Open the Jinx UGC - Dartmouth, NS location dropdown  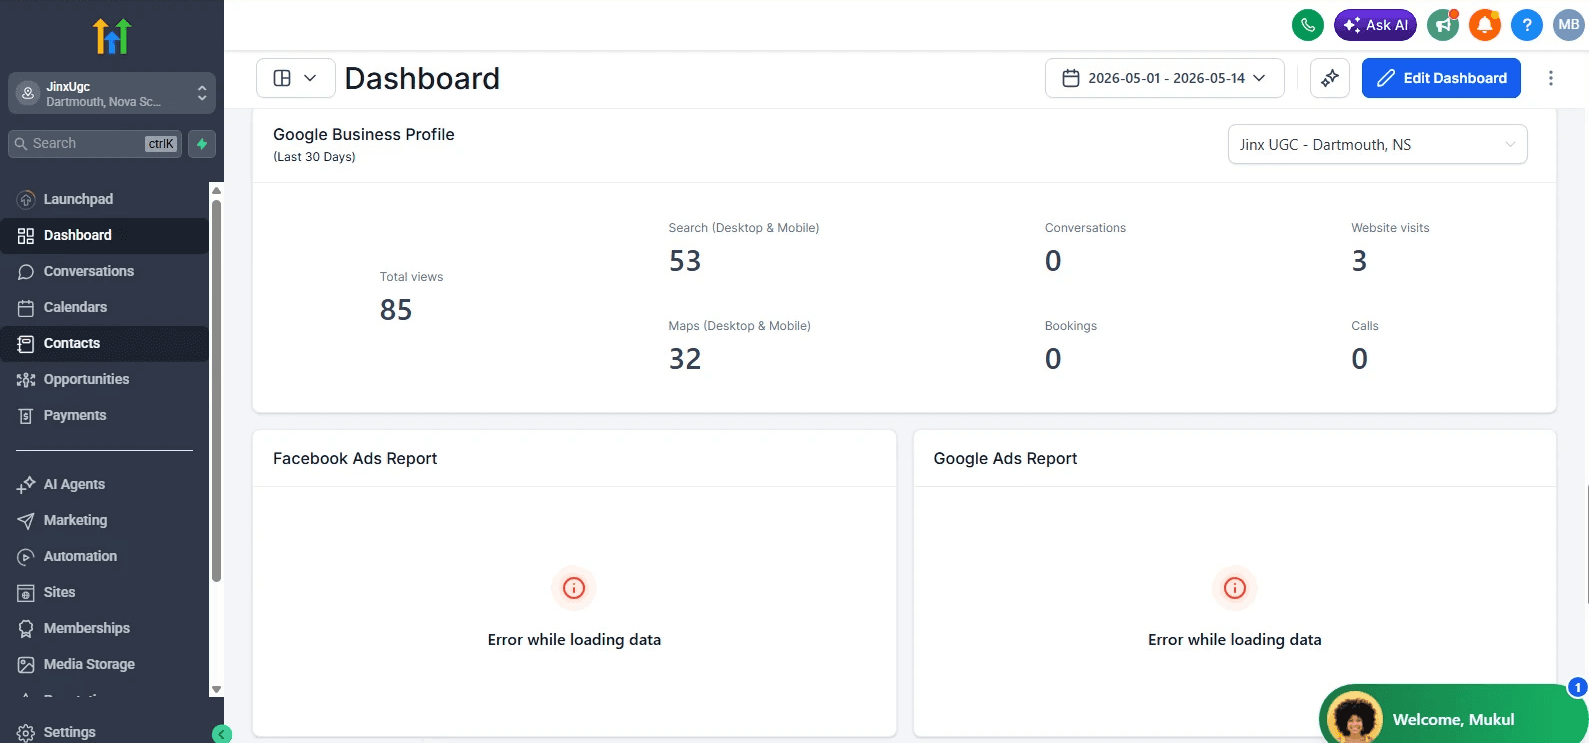click(x=1378, y=145)
